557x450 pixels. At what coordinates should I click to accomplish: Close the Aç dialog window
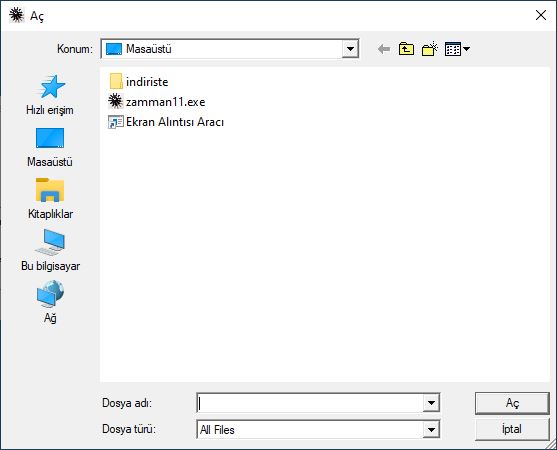point(541,15)
